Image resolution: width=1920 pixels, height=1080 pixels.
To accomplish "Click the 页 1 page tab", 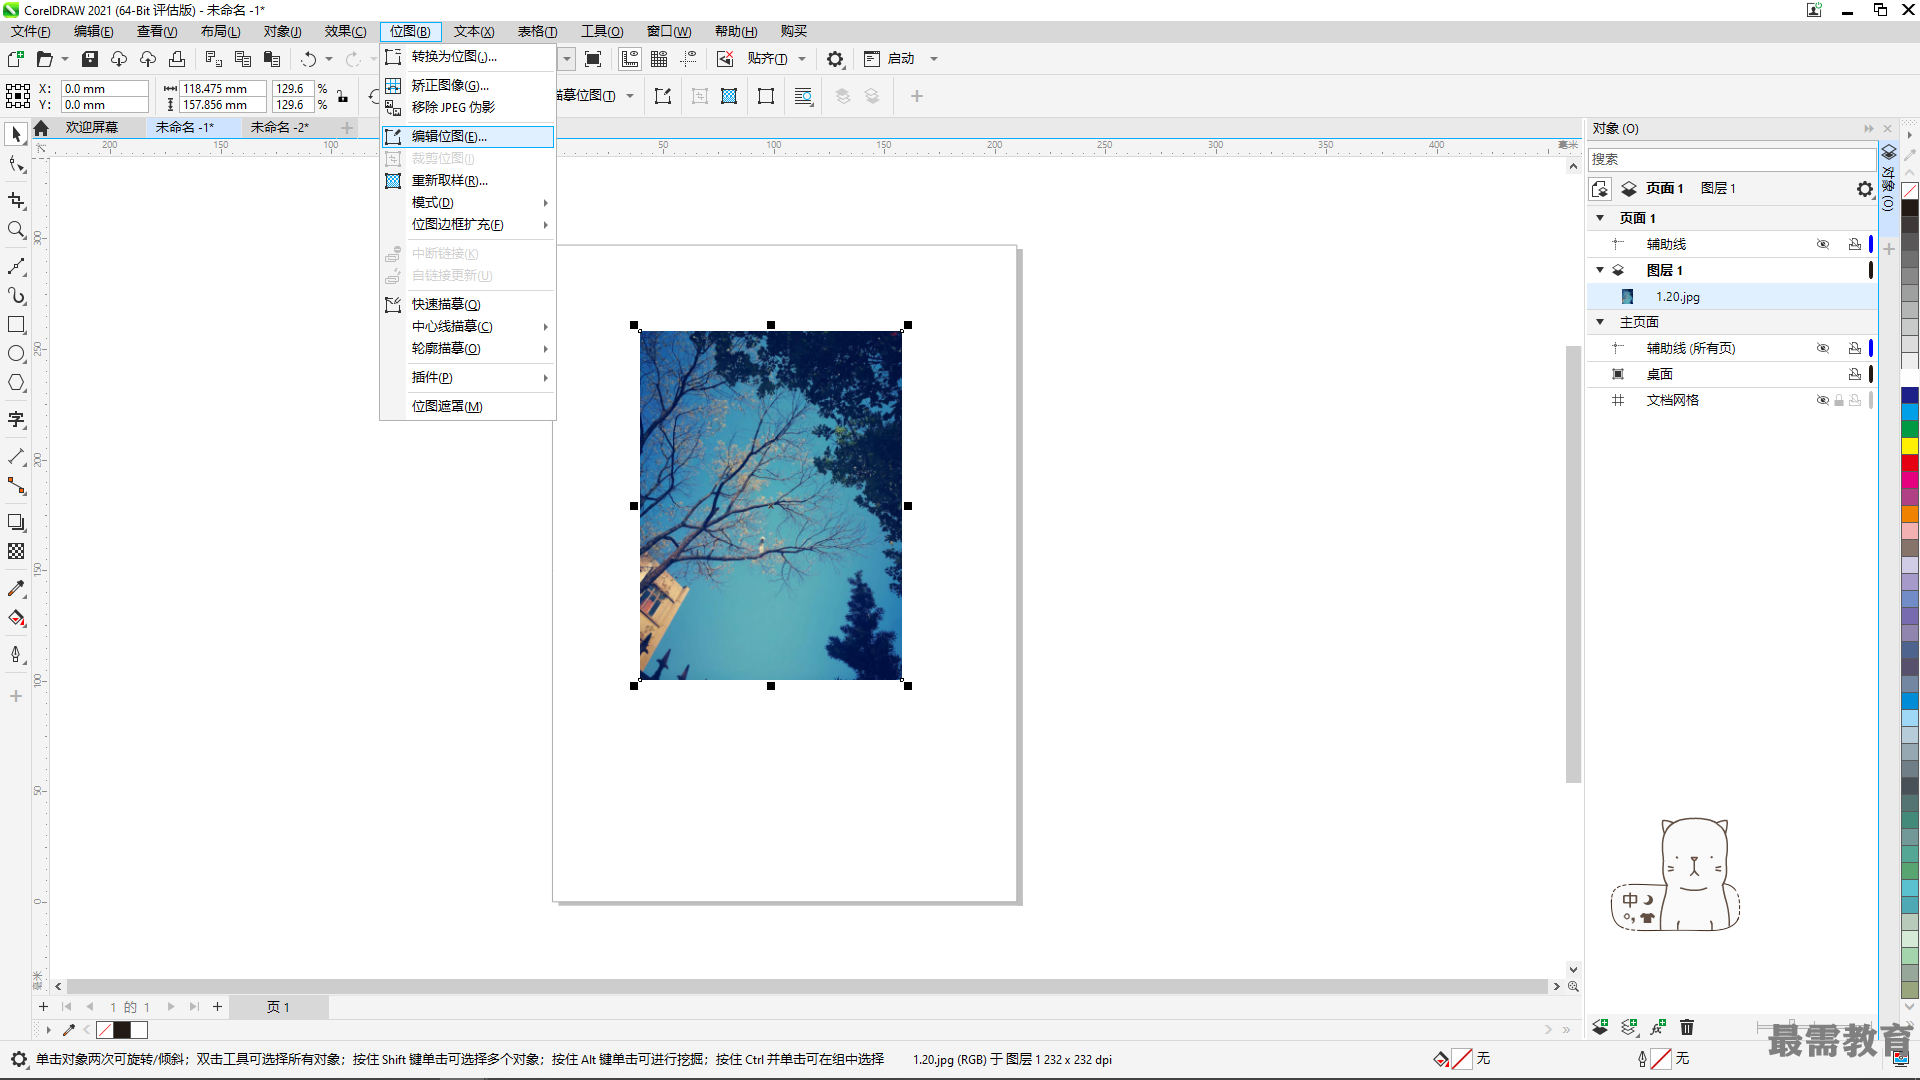I will [x=278, y=1007].
